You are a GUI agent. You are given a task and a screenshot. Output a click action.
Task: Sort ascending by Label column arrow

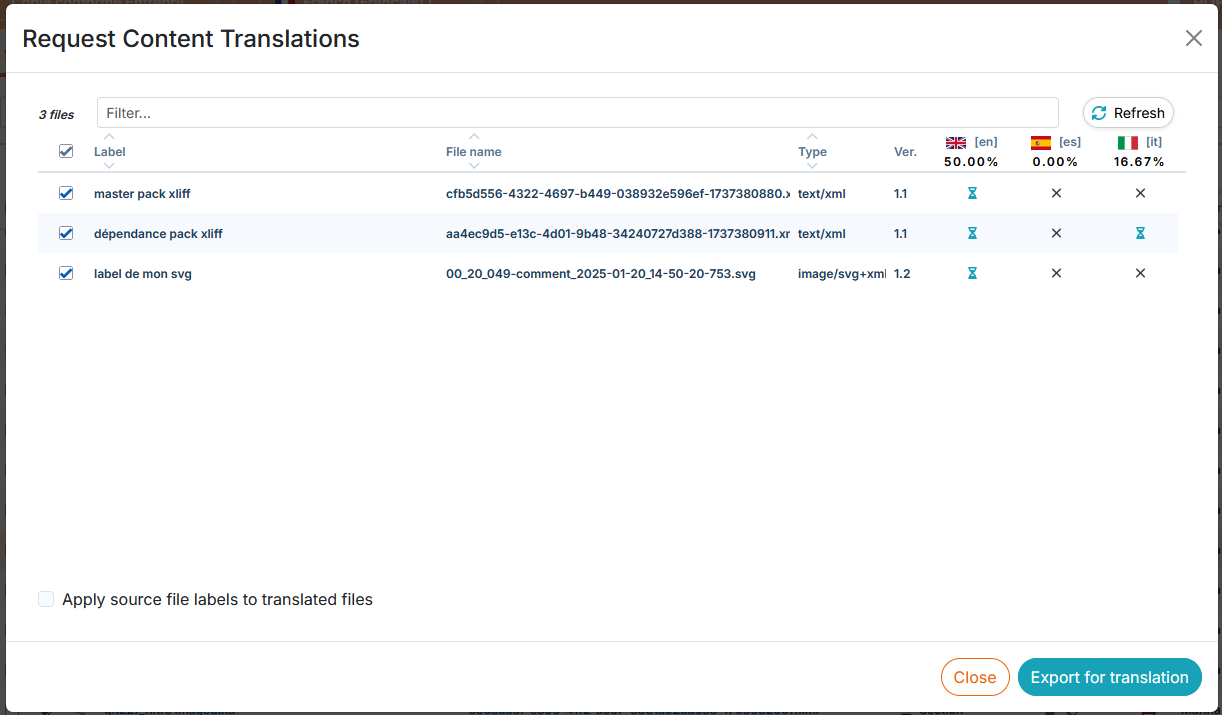(x=110, y=137)
